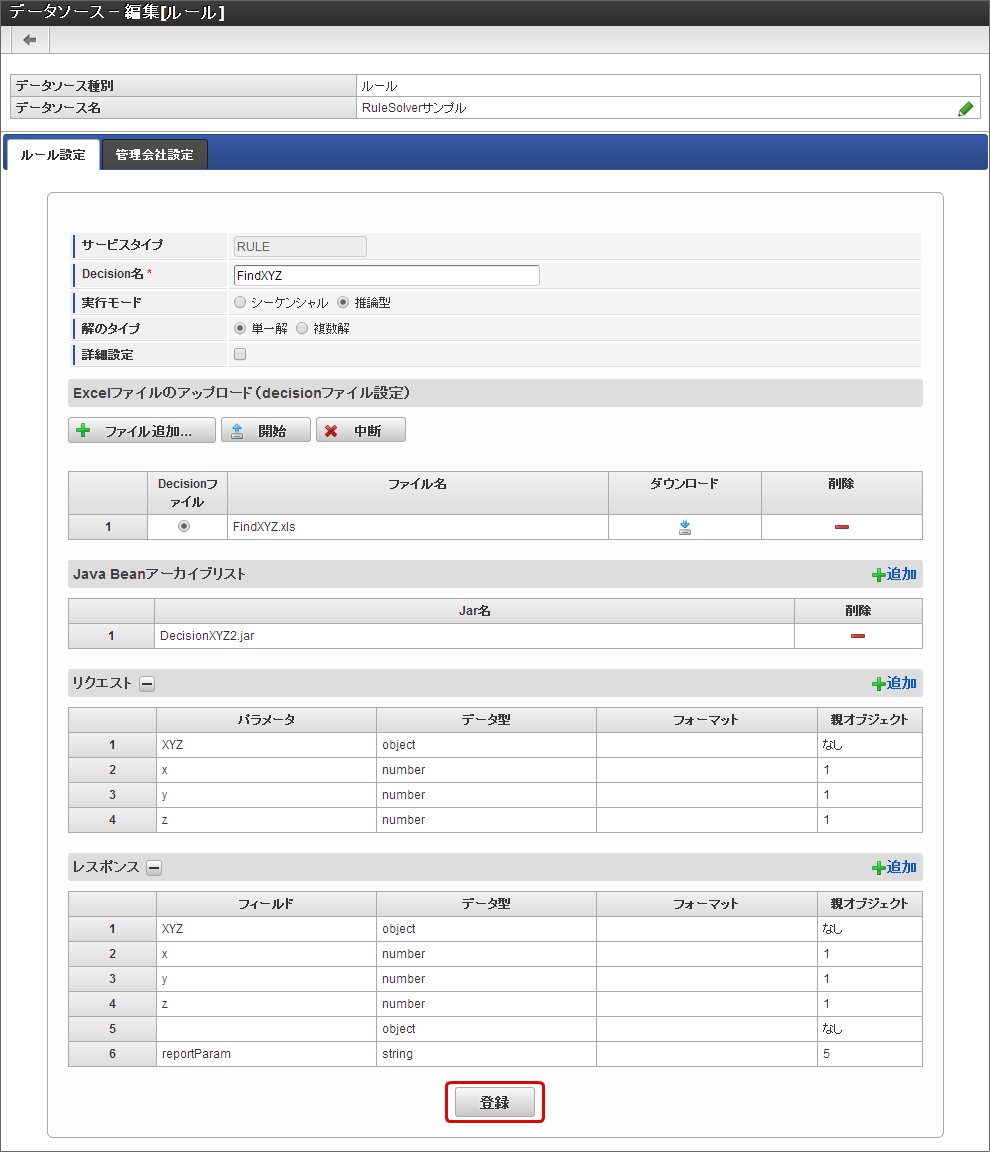Delete the FindXYZ.xls file row
Image resolution: width=990 pixels, height=1152 pixels.
point(842,527)
